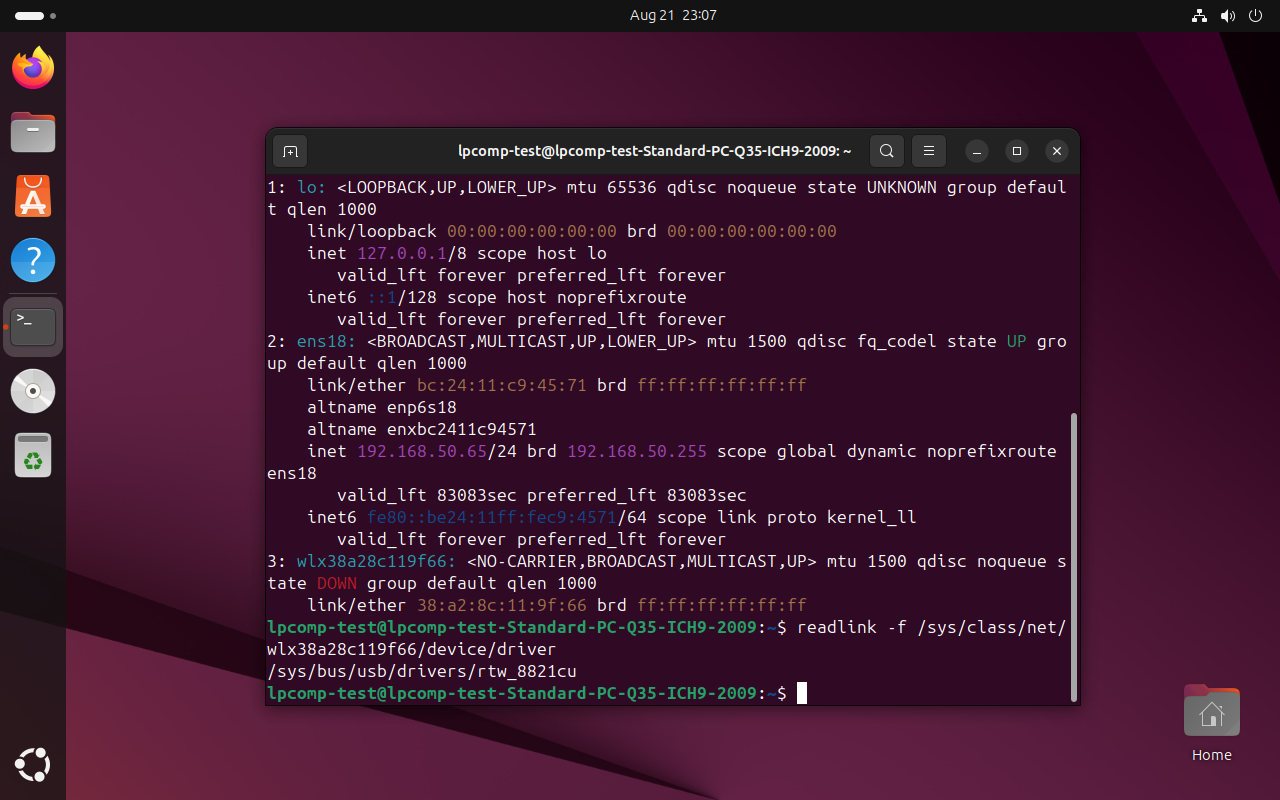Click the interface name wlx38a28c119f66:

coord(377,561)
